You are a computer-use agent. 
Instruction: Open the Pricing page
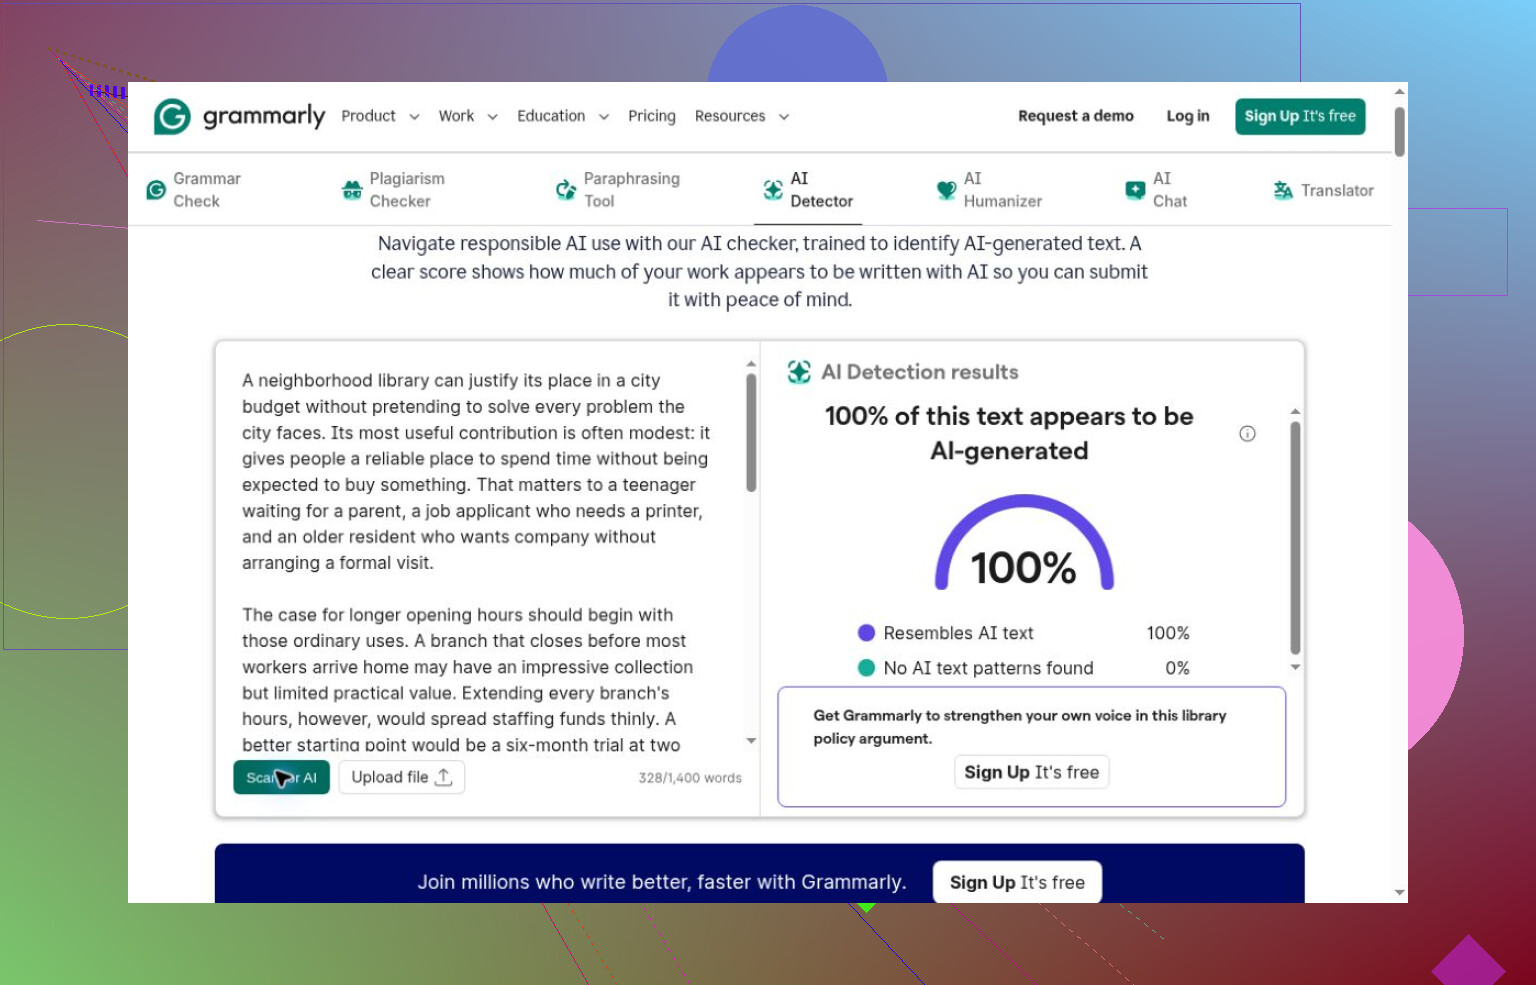(652, 116)
